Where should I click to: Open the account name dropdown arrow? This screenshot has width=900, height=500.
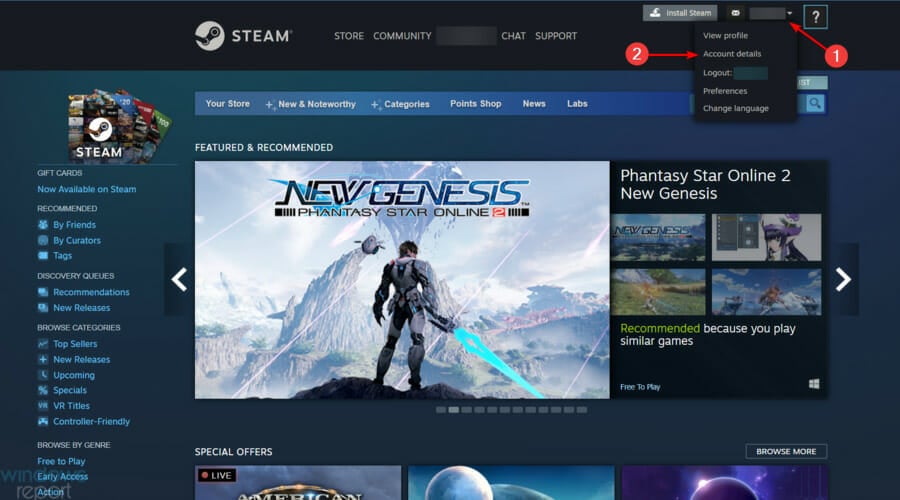tap(790, 13)
